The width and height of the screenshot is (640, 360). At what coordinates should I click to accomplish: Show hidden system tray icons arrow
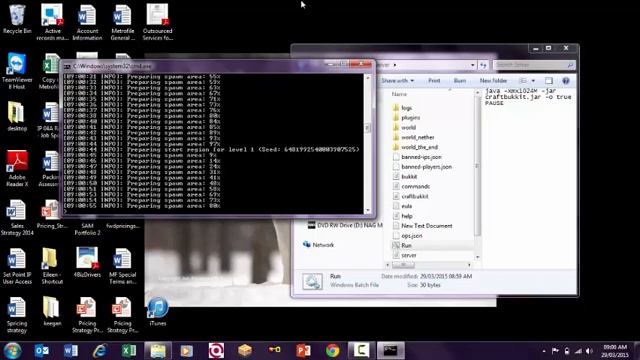click(544, 351)
